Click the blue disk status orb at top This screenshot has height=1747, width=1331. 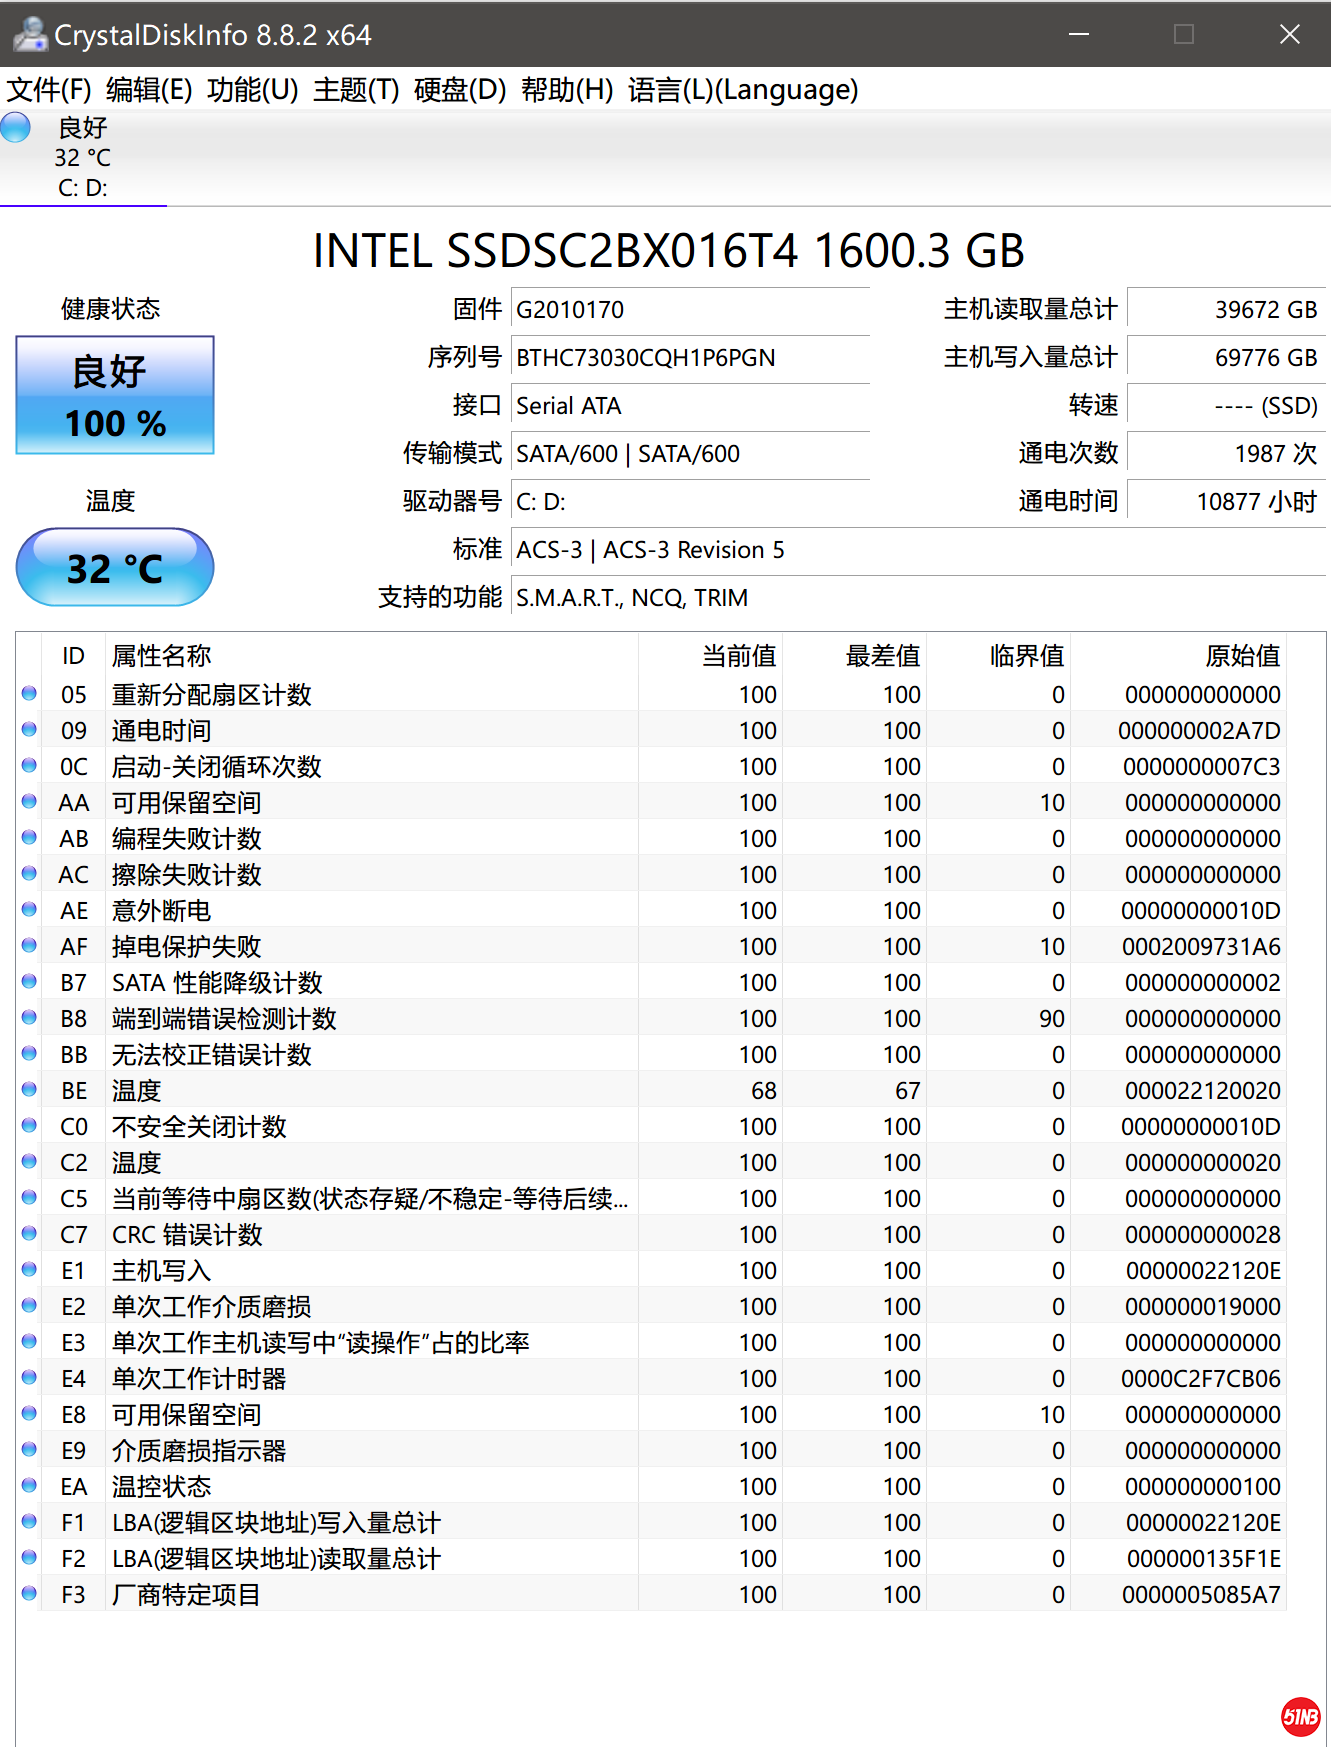click(x=16, y=128)
